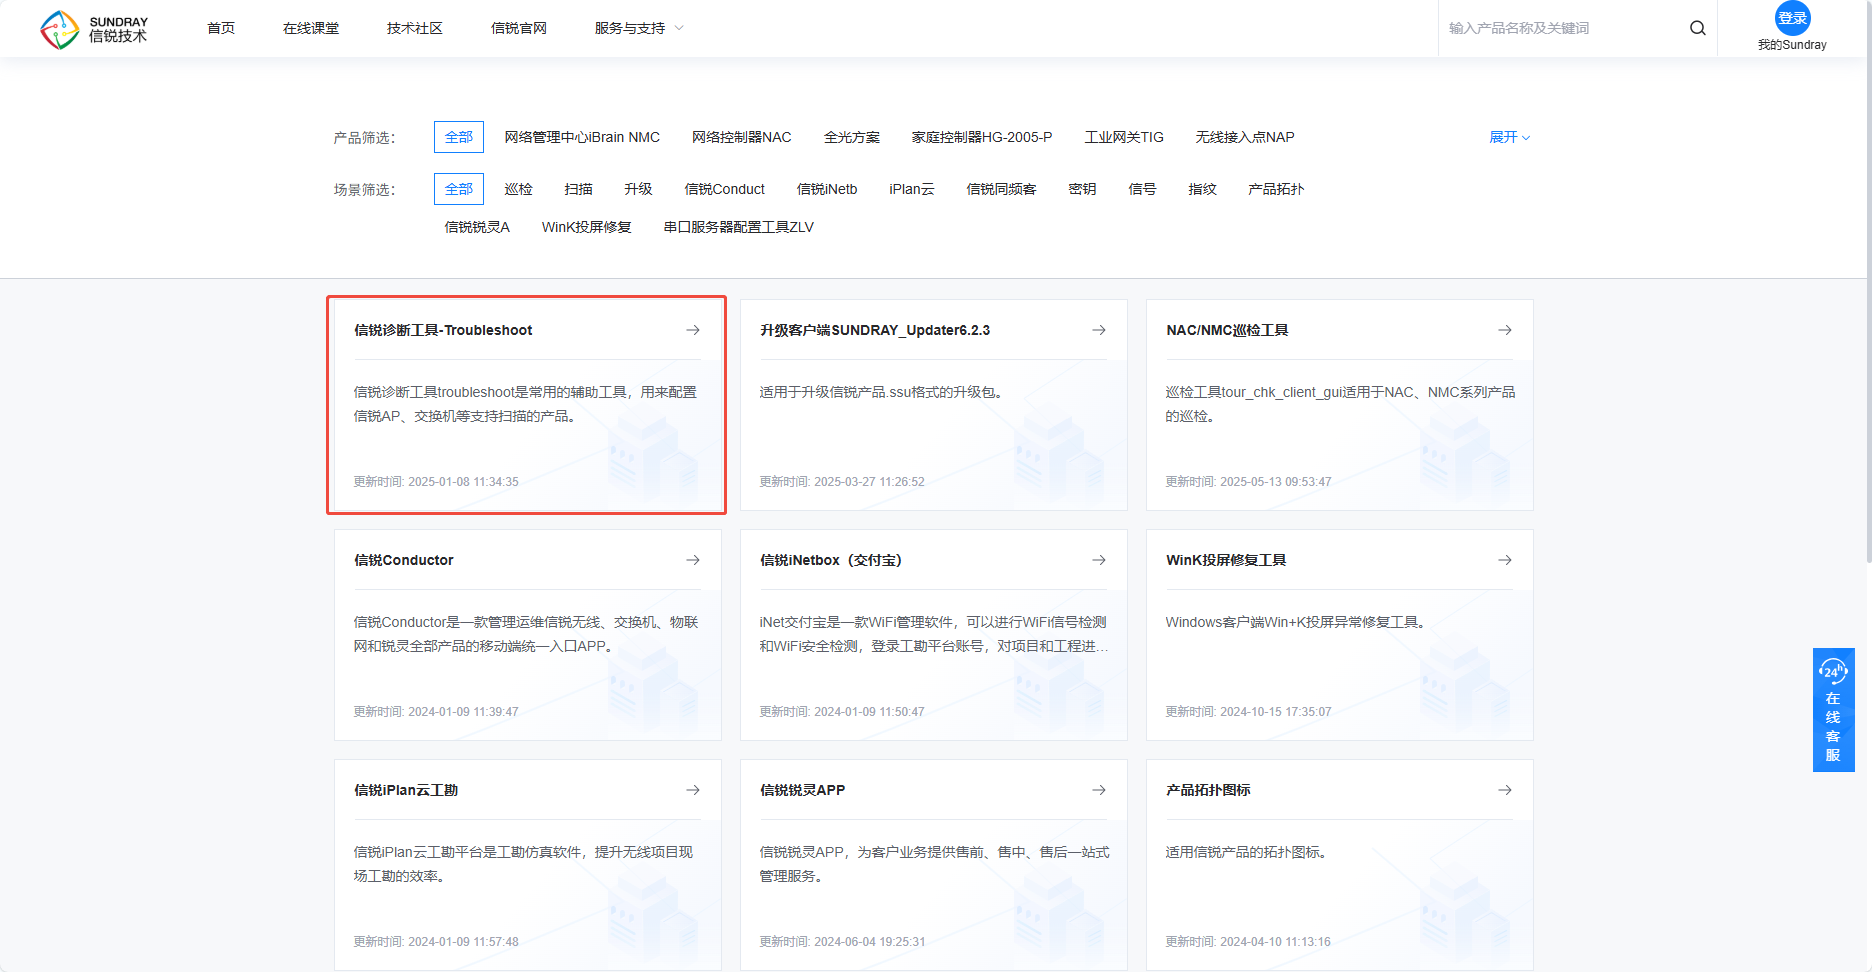Filter scenes by 串口服务器配置工具ZLV
The width and height of the screenshot is (1872, 972).
(739, 227)
